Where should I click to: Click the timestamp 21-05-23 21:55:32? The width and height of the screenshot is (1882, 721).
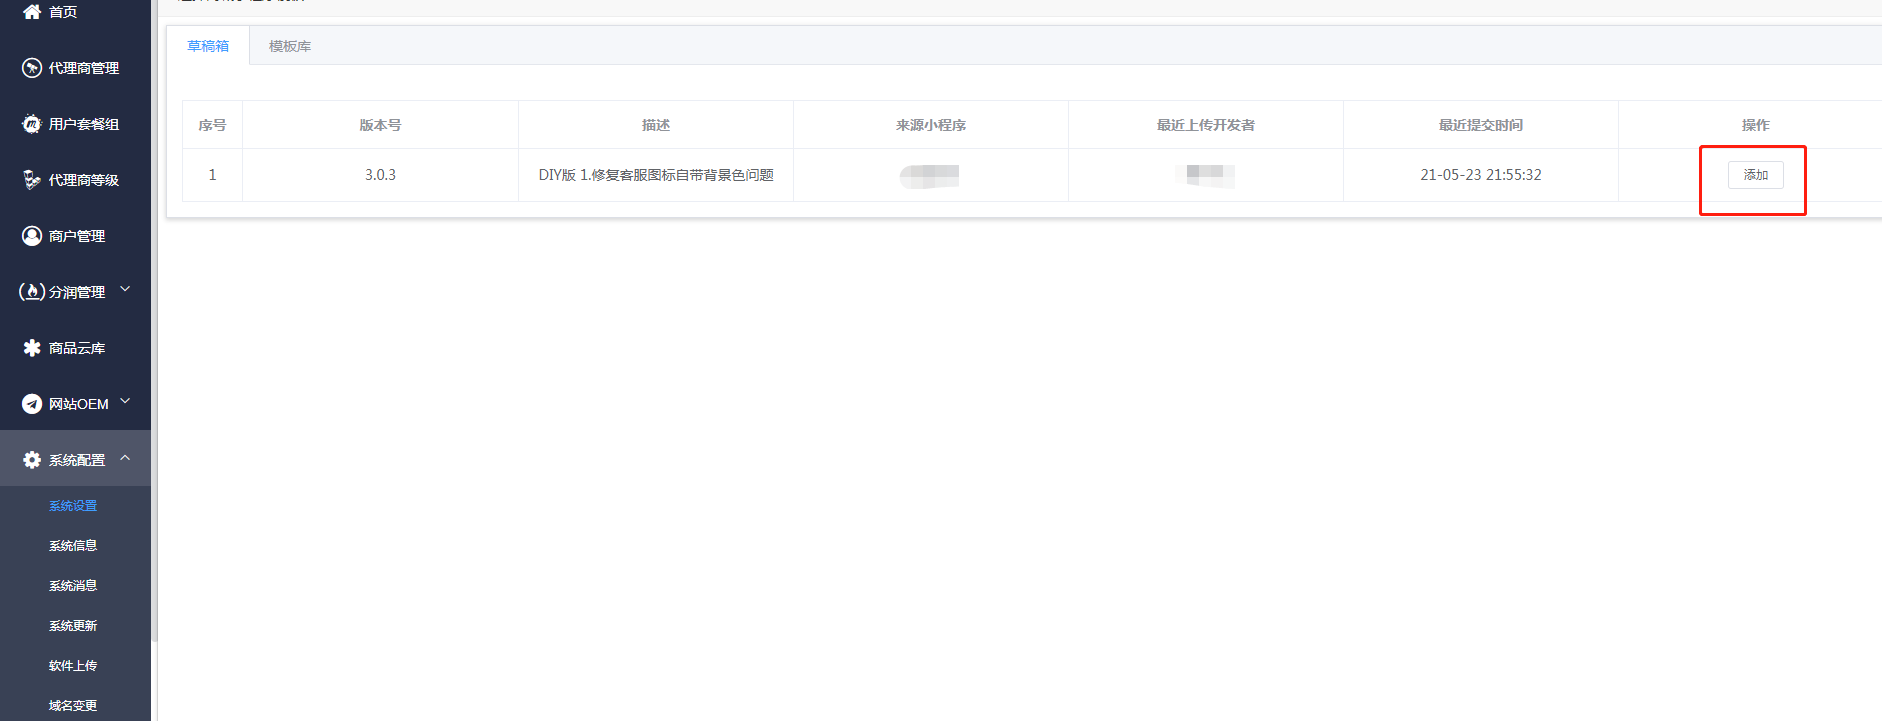click(1481, 175)
